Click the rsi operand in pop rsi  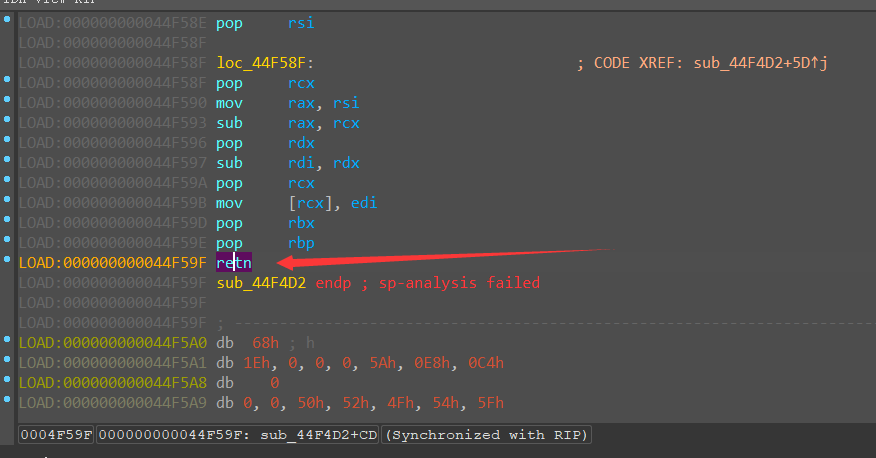coord(301,23)
